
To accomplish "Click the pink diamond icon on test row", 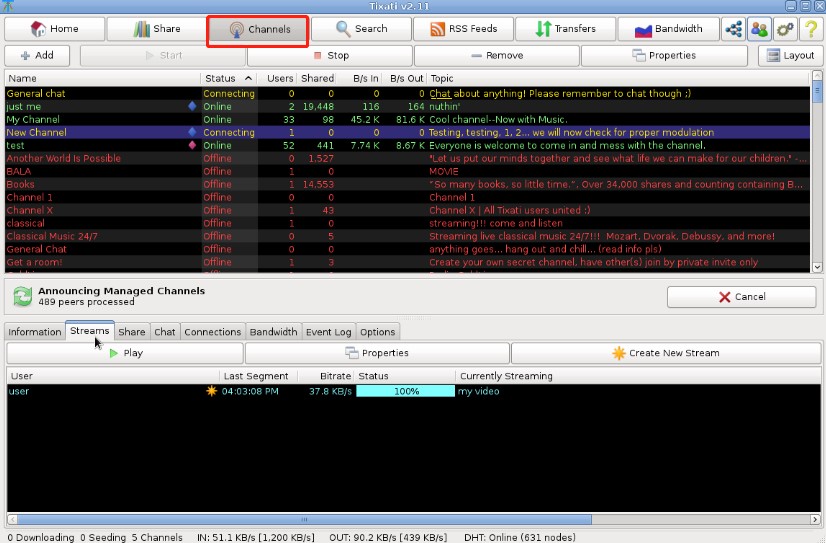I will [x=192, y=145].
